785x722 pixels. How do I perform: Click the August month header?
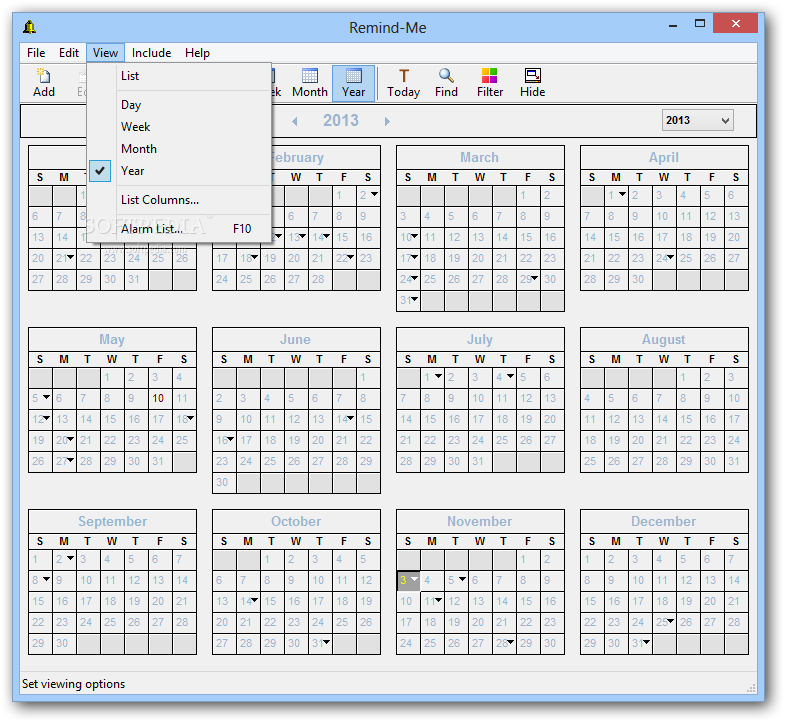coord(664,339)
